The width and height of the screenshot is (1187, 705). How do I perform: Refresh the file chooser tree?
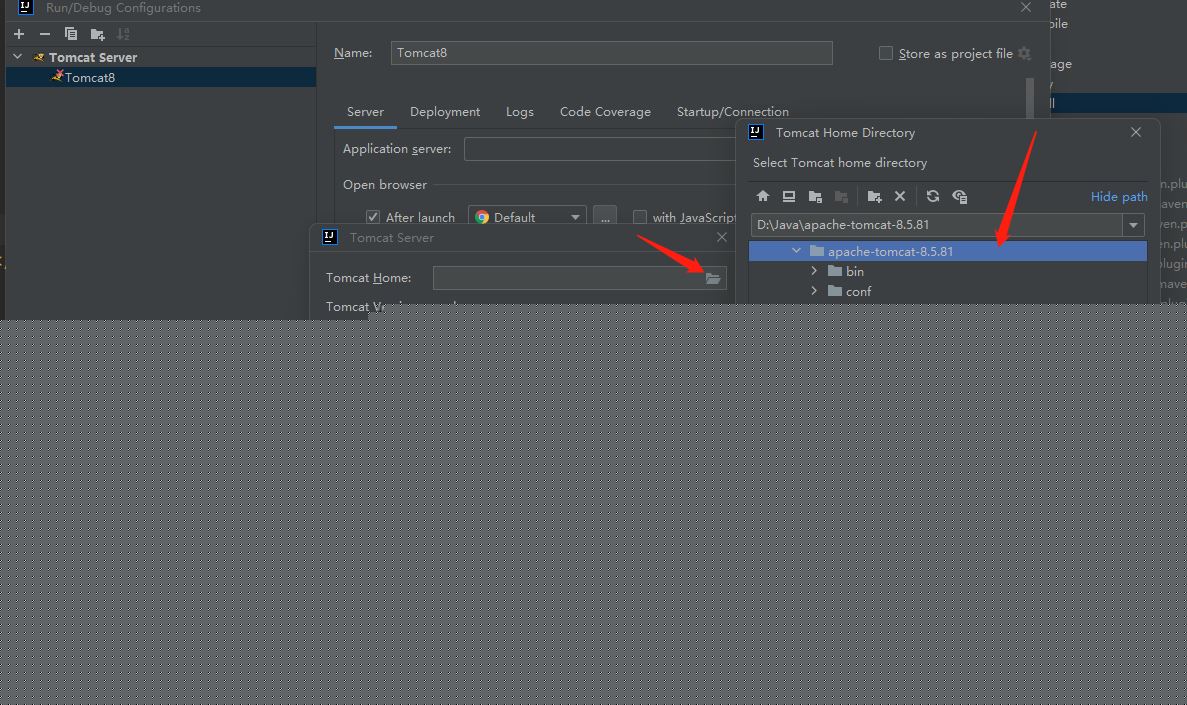(x=933, y=196)
